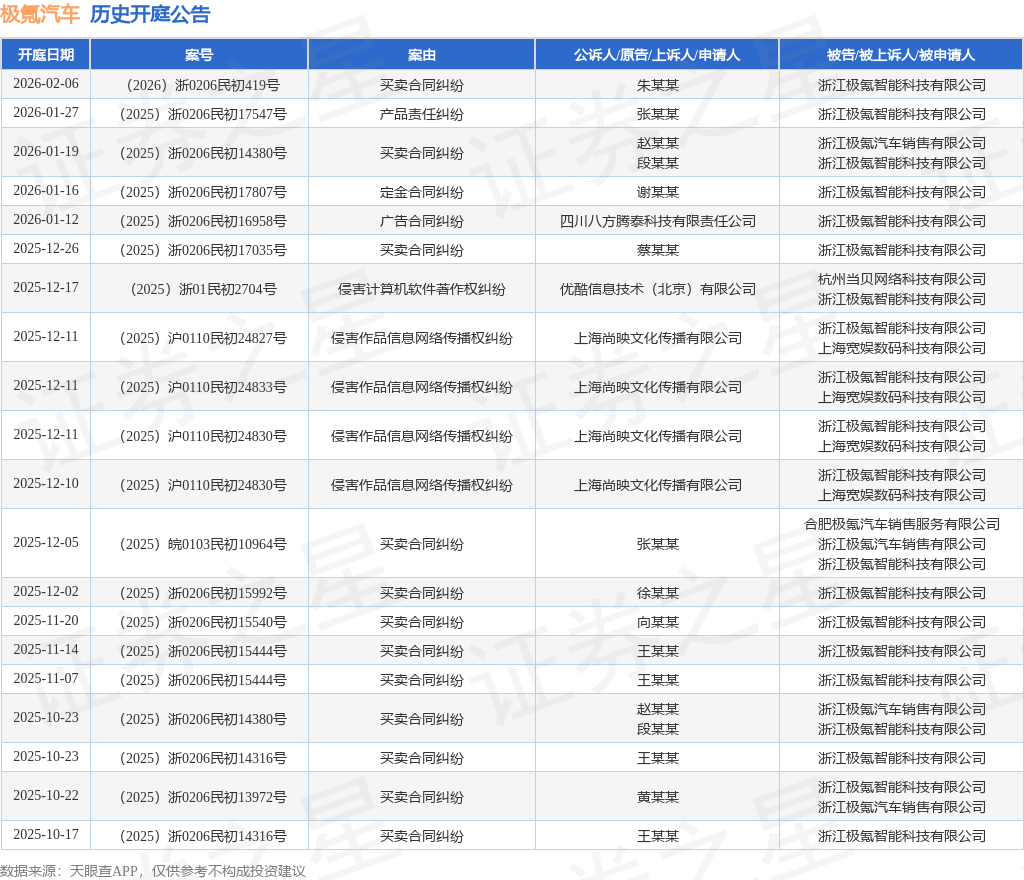Click the date 2025-12-26
This screenshot has width=1024, height=880.
pos(46,249)
